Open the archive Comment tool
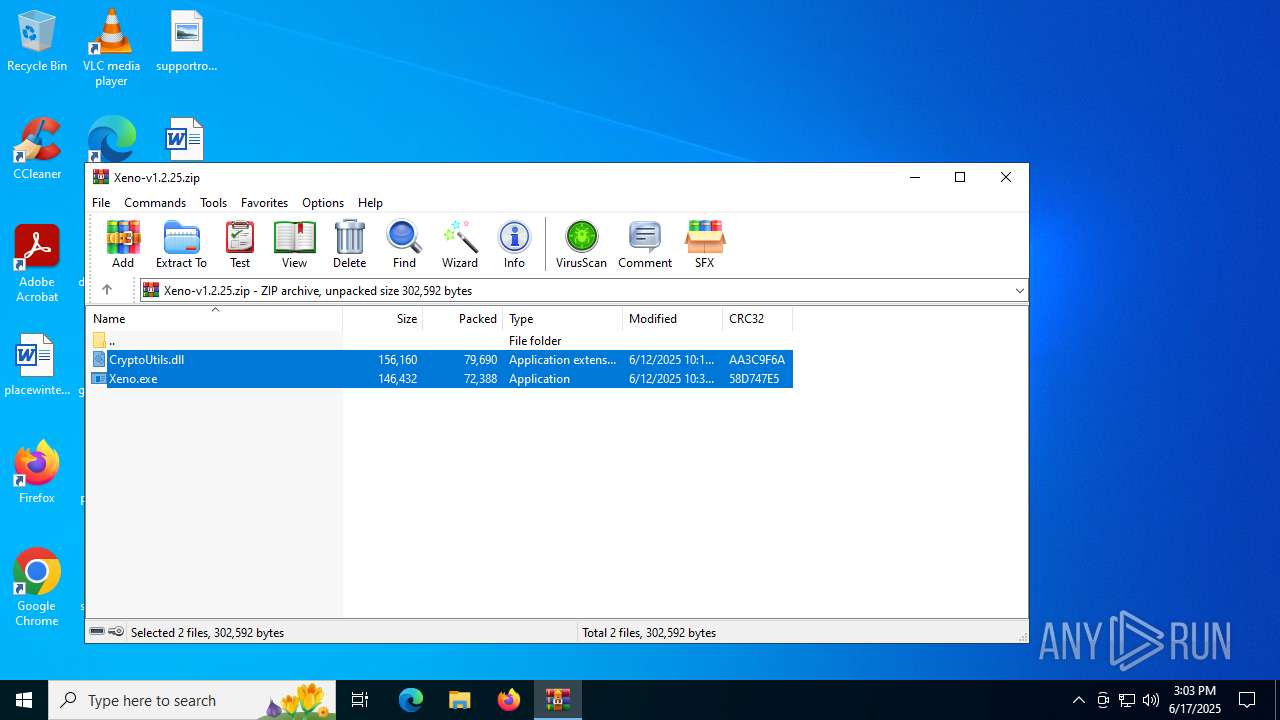The height and width of the screenshot is (720, 1280). pyautogui.click(x=645, y=245)
